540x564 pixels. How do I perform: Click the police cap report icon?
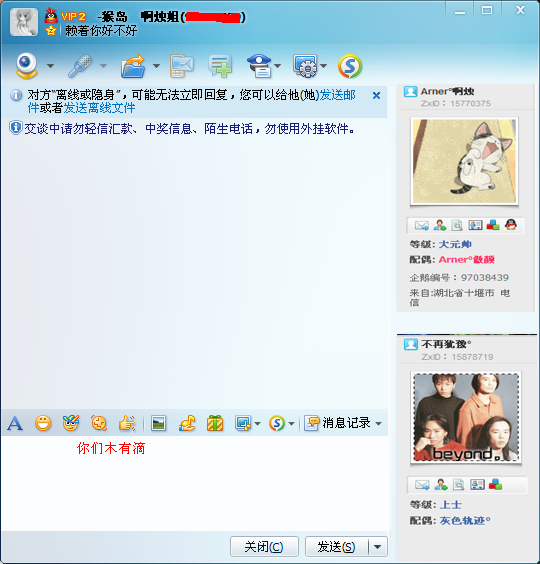259,66
